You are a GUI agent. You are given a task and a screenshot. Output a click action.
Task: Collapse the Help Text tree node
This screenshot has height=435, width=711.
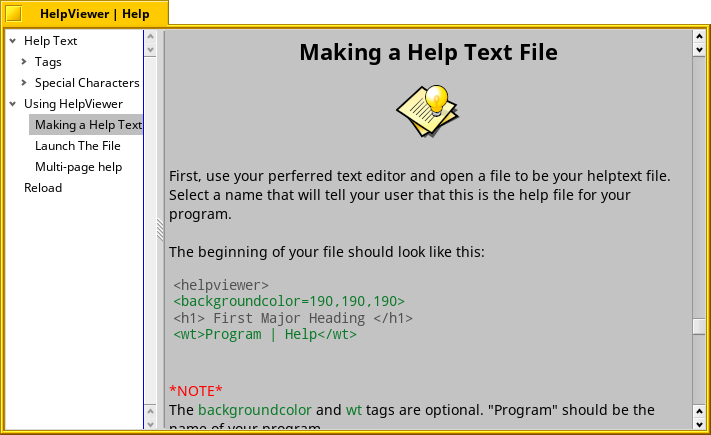(13, 41)
